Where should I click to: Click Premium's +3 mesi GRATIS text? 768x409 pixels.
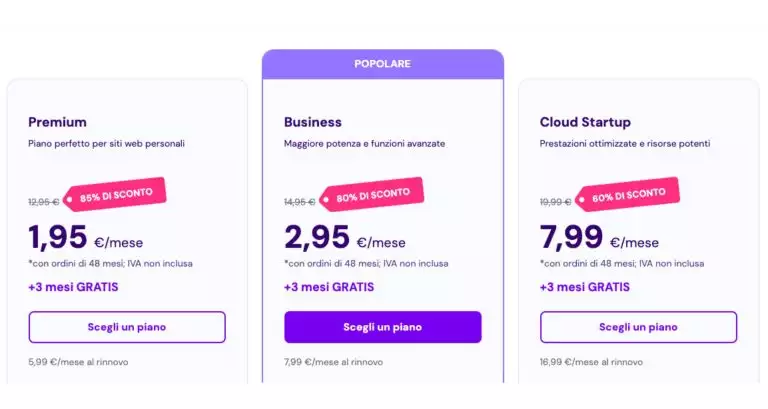pyautogui.click(x=73, y=287)
